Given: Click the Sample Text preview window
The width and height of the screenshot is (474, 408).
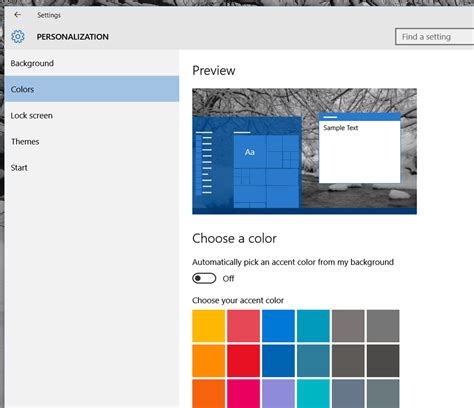Looking at the screenshot, I should (x=360, y=148).
